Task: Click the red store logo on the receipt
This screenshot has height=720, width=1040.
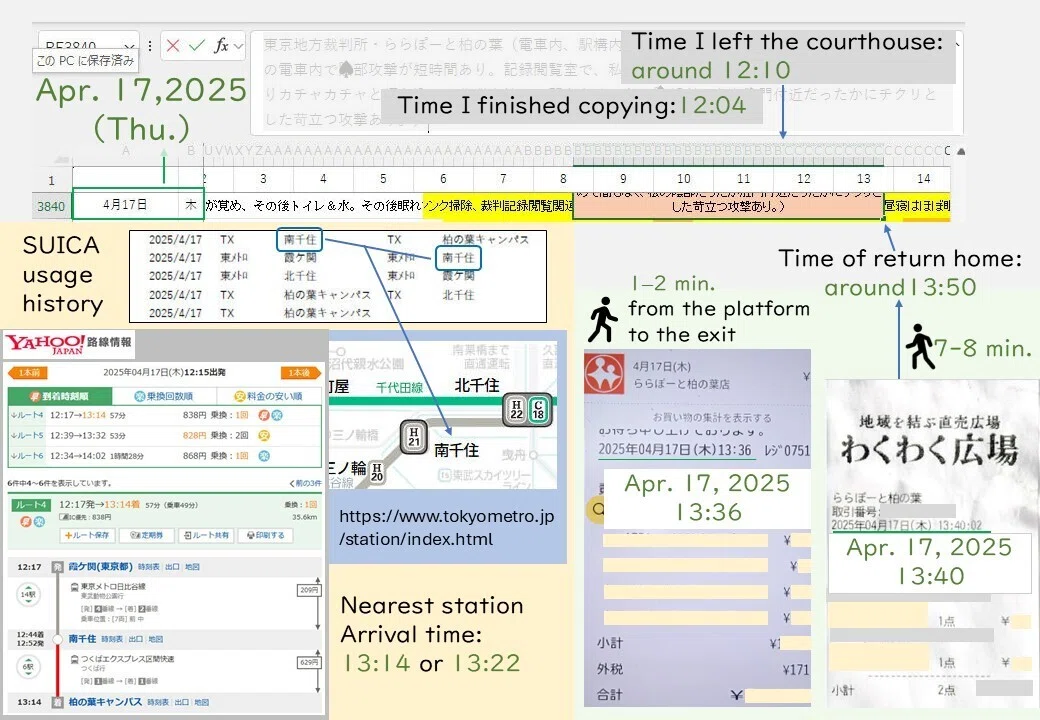Action: click(x=604, y=373)
